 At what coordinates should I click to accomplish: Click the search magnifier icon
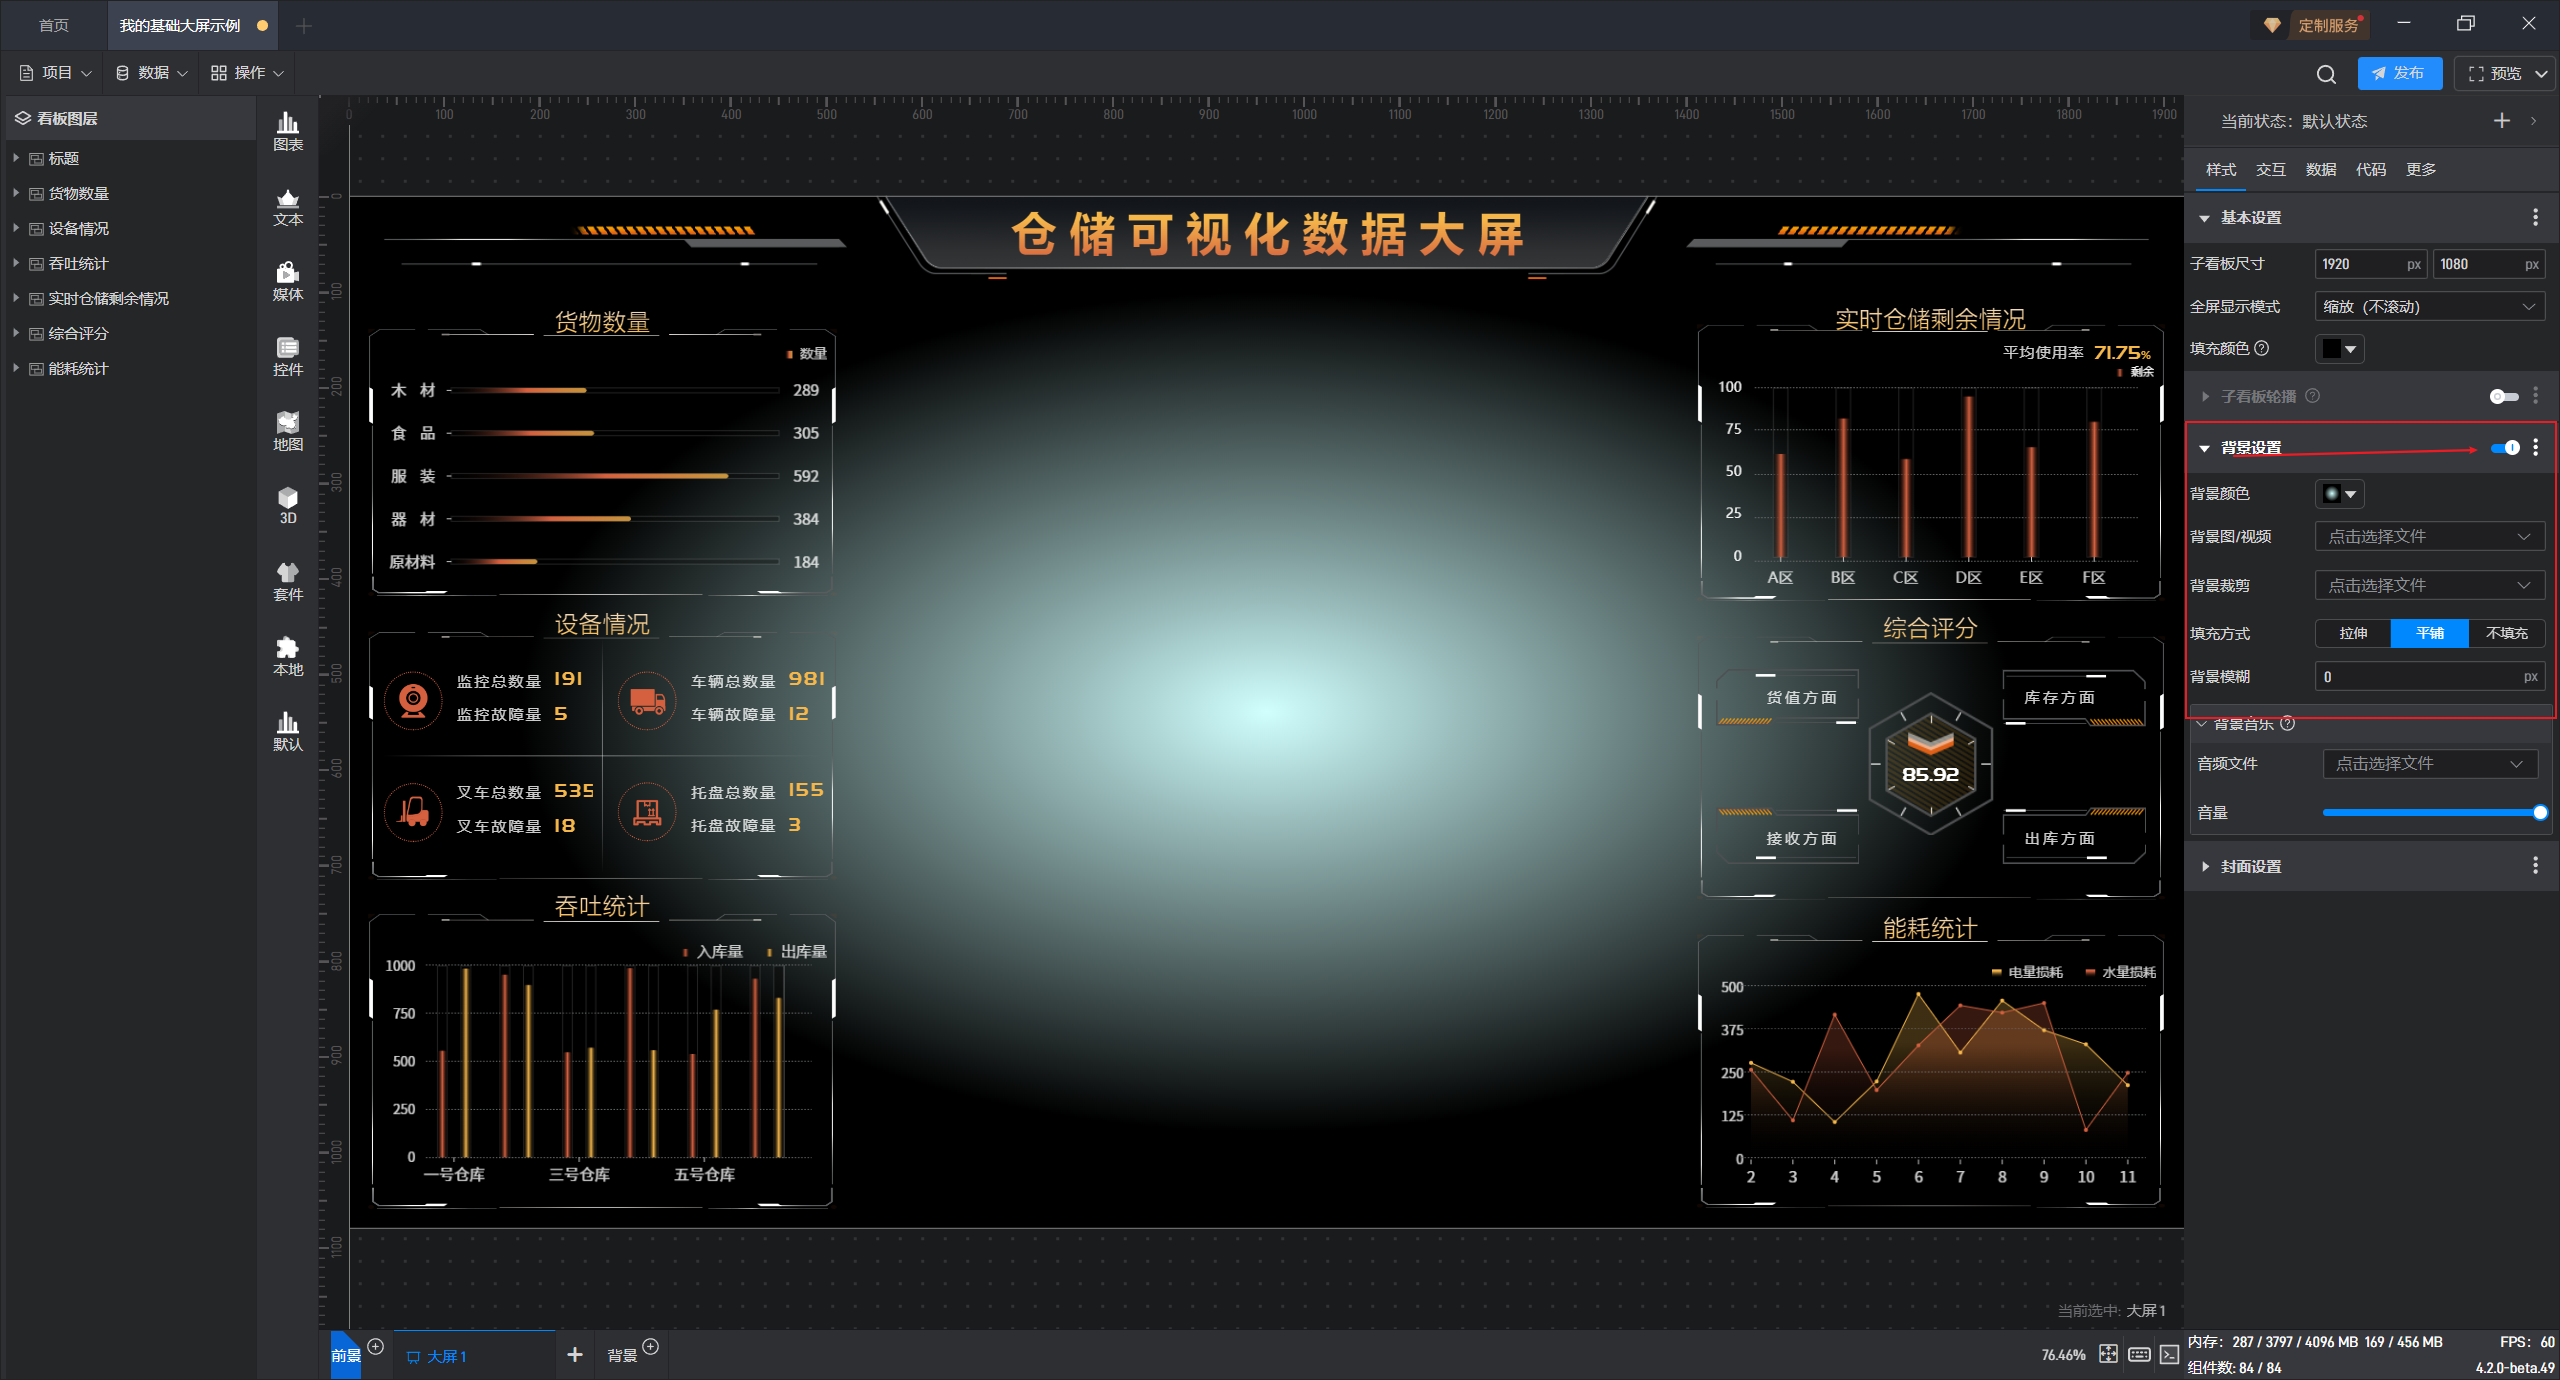[2326, 74]
